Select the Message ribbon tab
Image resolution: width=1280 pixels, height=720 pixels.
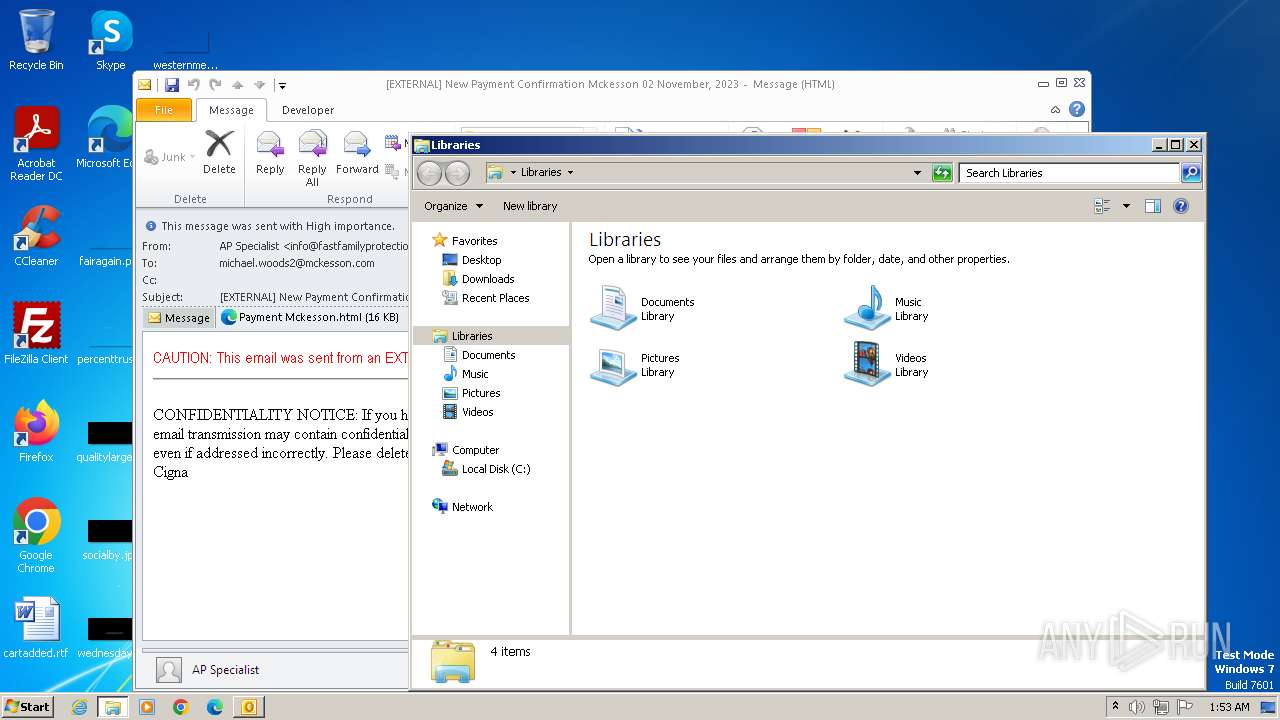click(231, 110)
